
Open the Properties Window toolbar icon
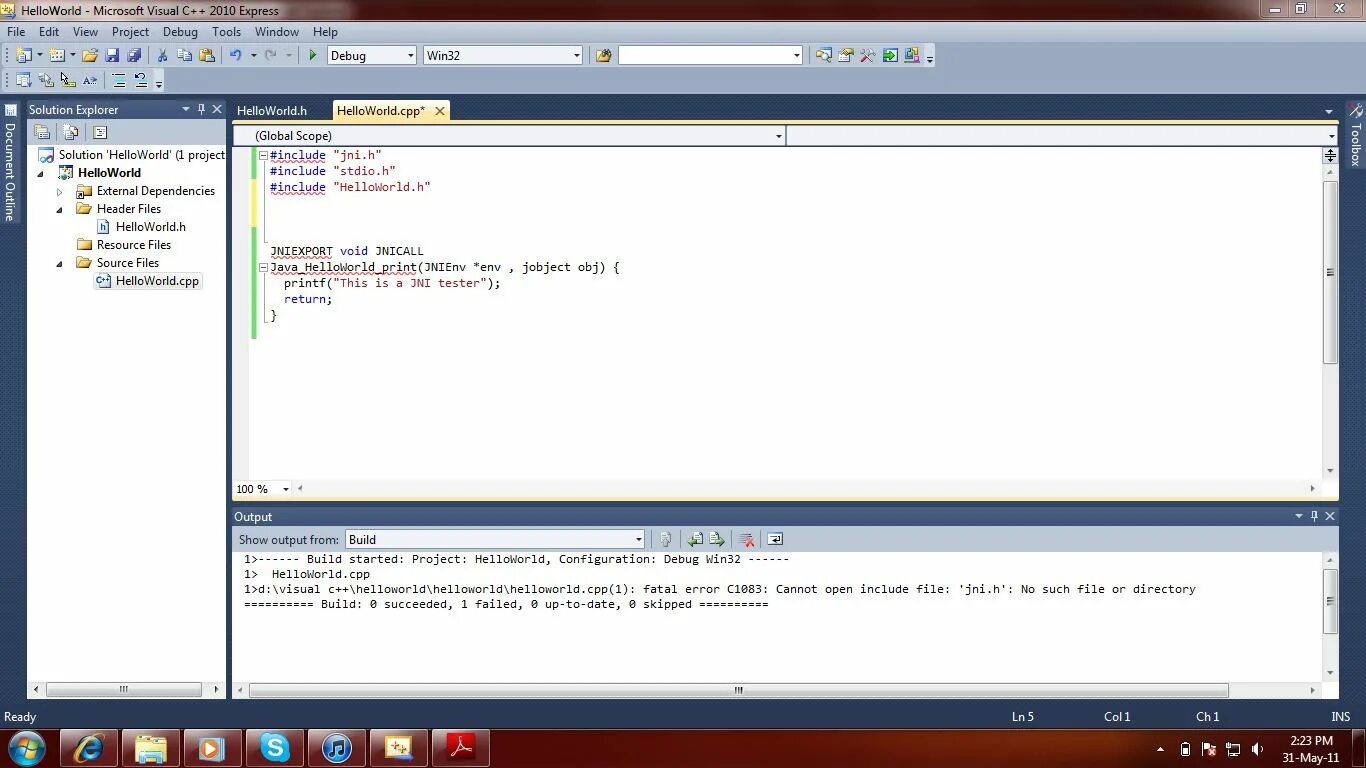click(845, 56)
